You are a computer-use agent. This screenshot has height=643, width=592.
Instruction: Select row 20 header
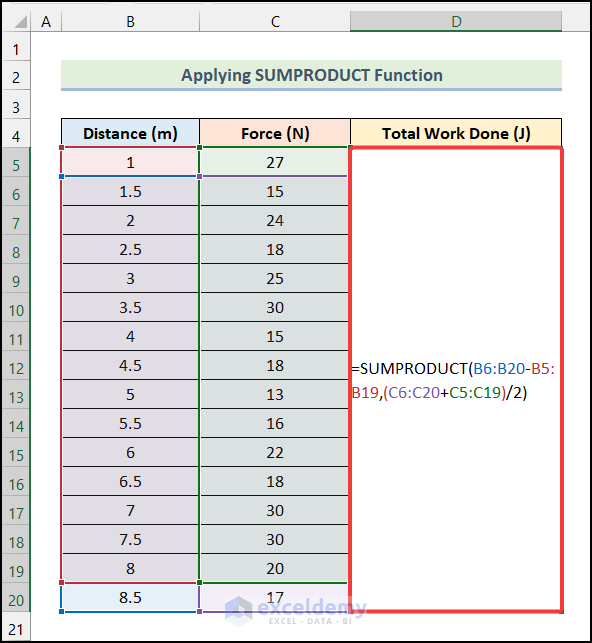pos(16,597)
